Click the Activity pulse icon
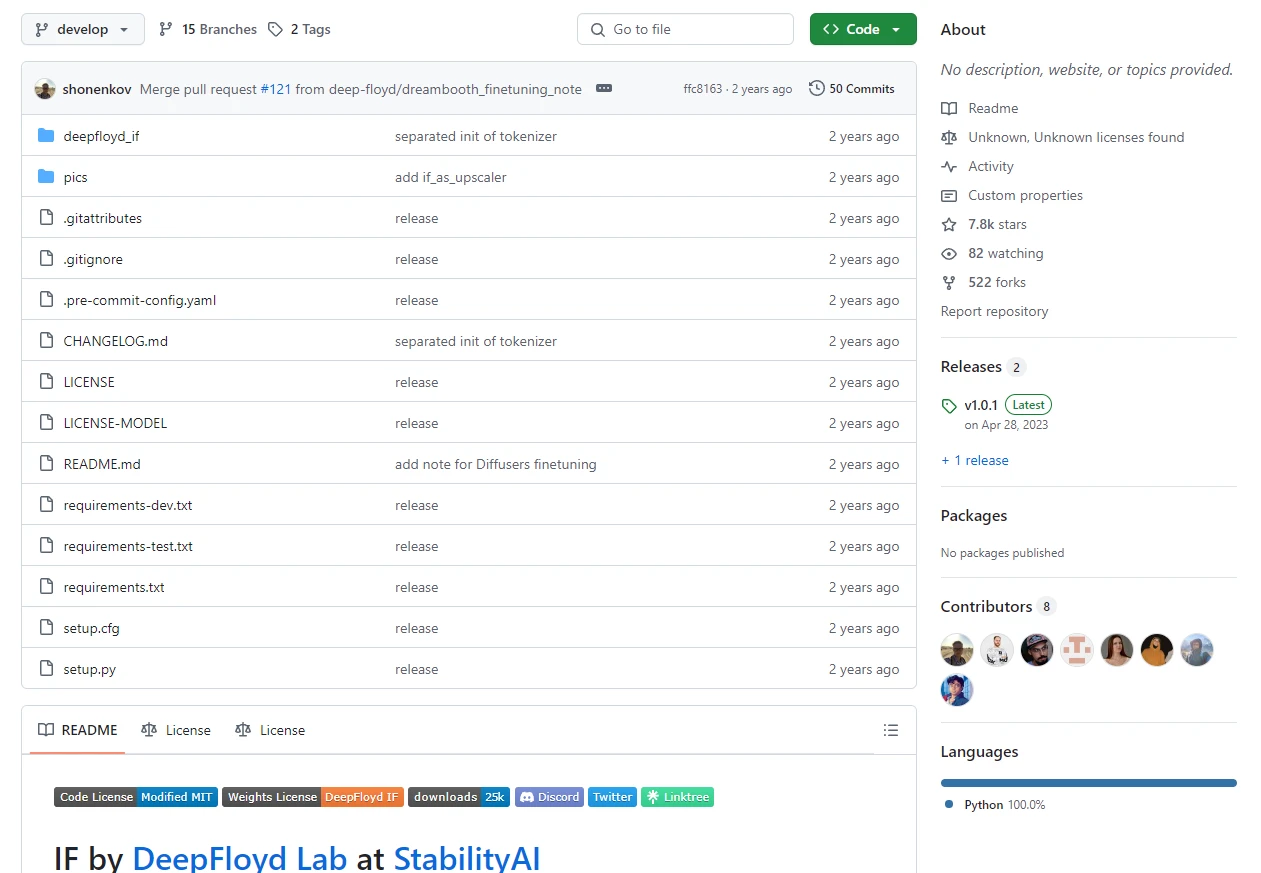This screenshot has height=873, width=1261. point(949,166)
